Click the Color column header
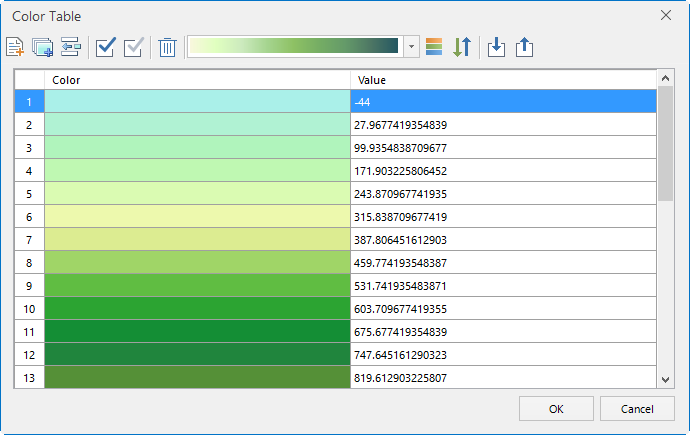The height and width of the screenshot is (435, 690). (197, 79)
